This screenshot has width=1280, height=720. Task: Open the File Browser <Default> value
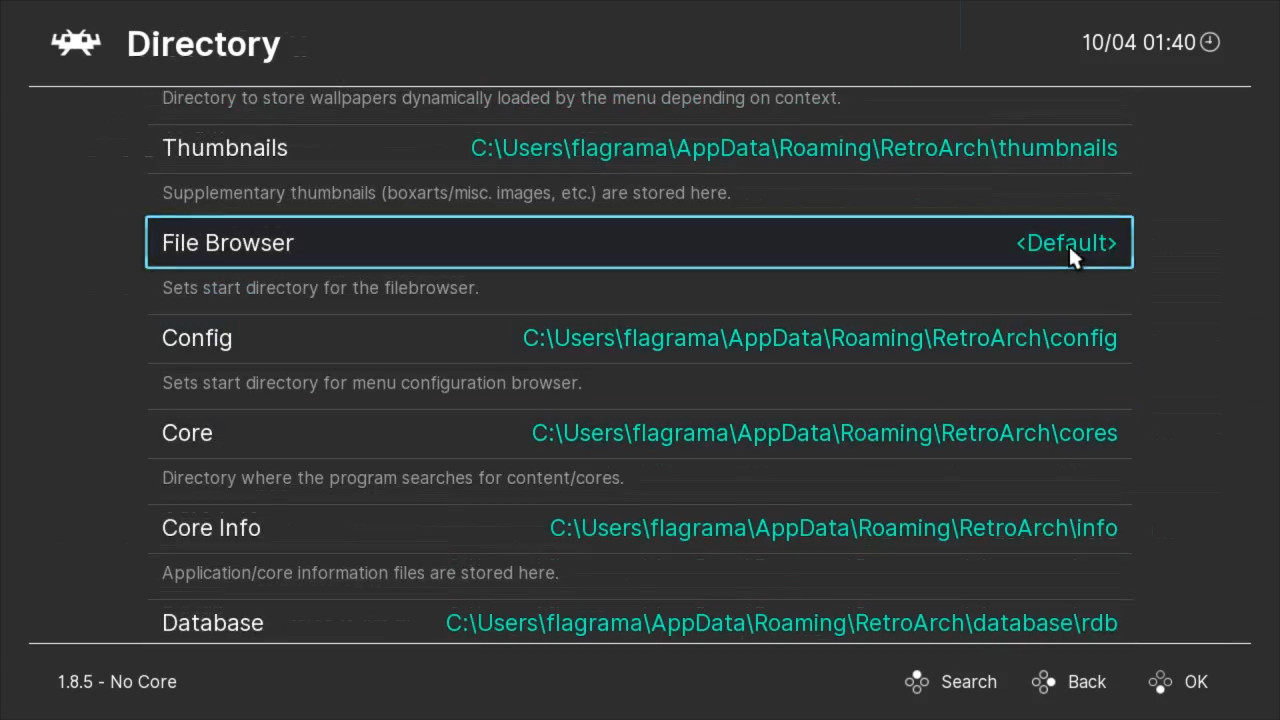[1066, 243]
